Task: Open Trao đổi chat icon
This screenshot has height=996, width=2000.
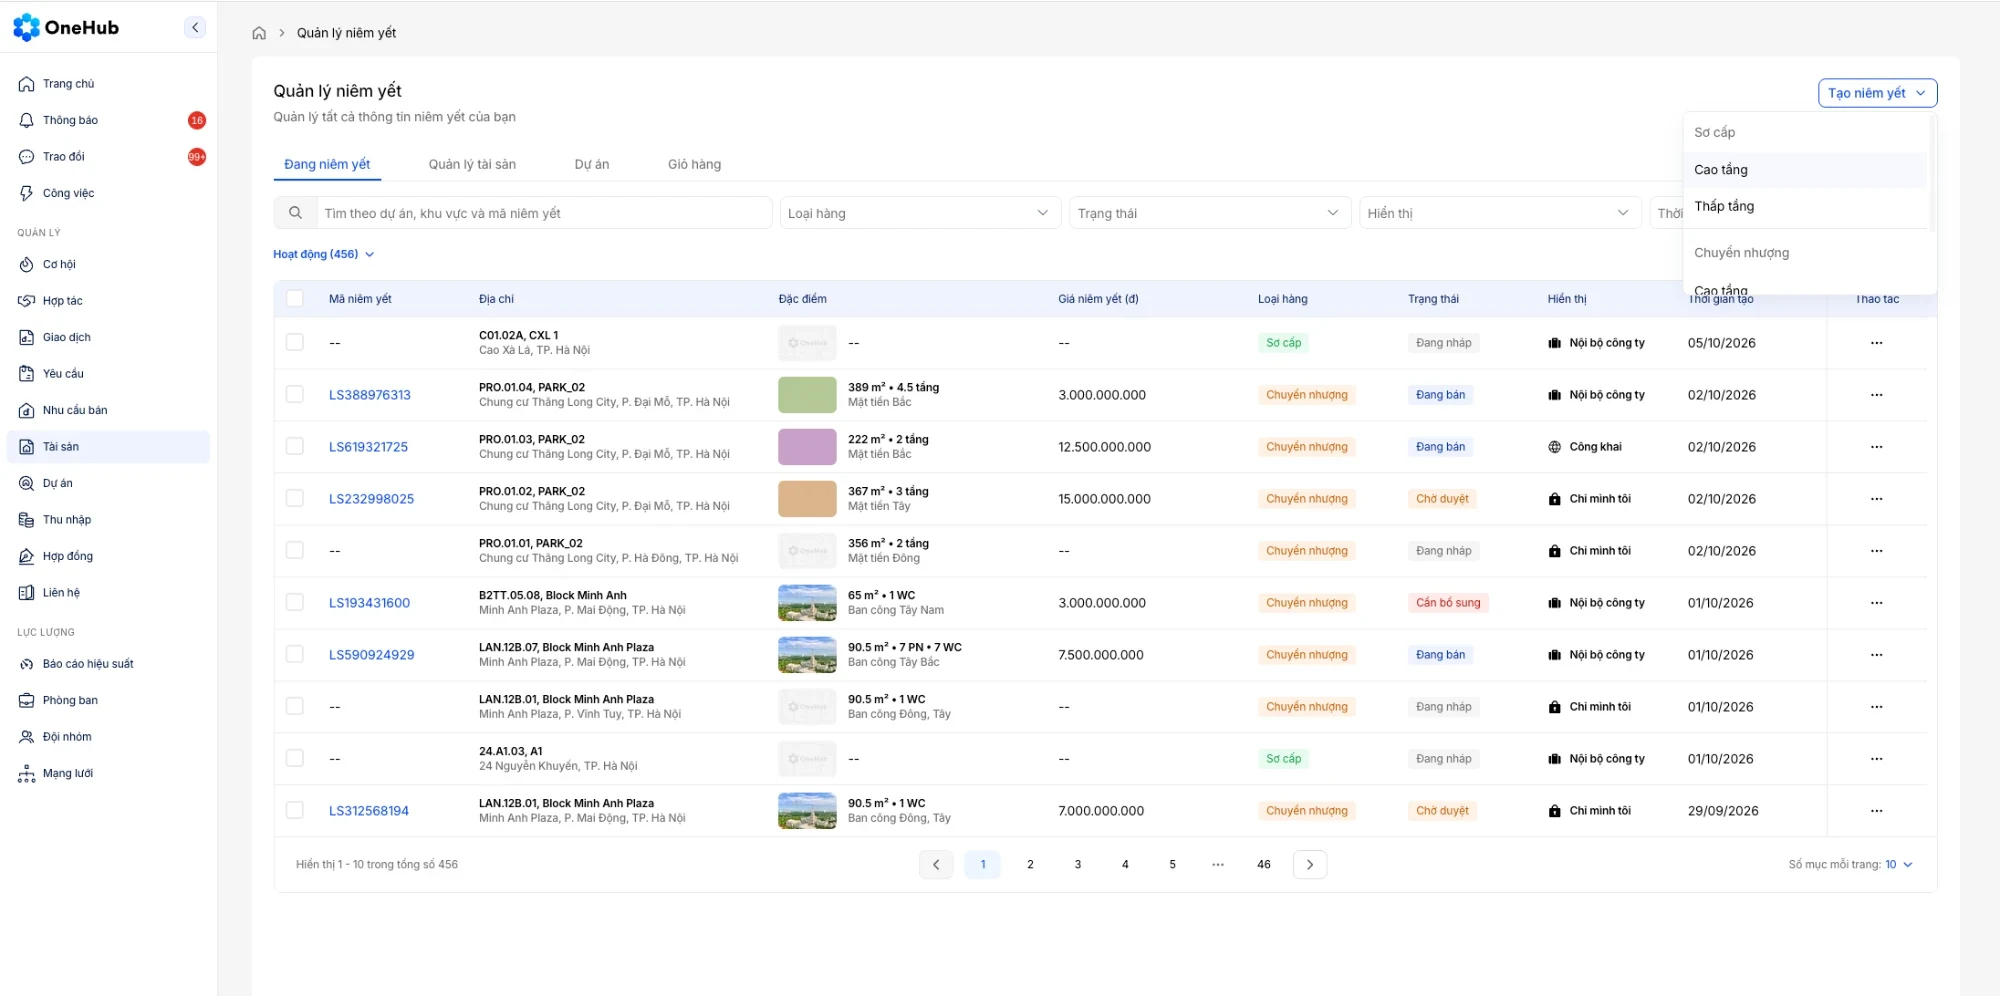Action: click(x=27, y=157)
